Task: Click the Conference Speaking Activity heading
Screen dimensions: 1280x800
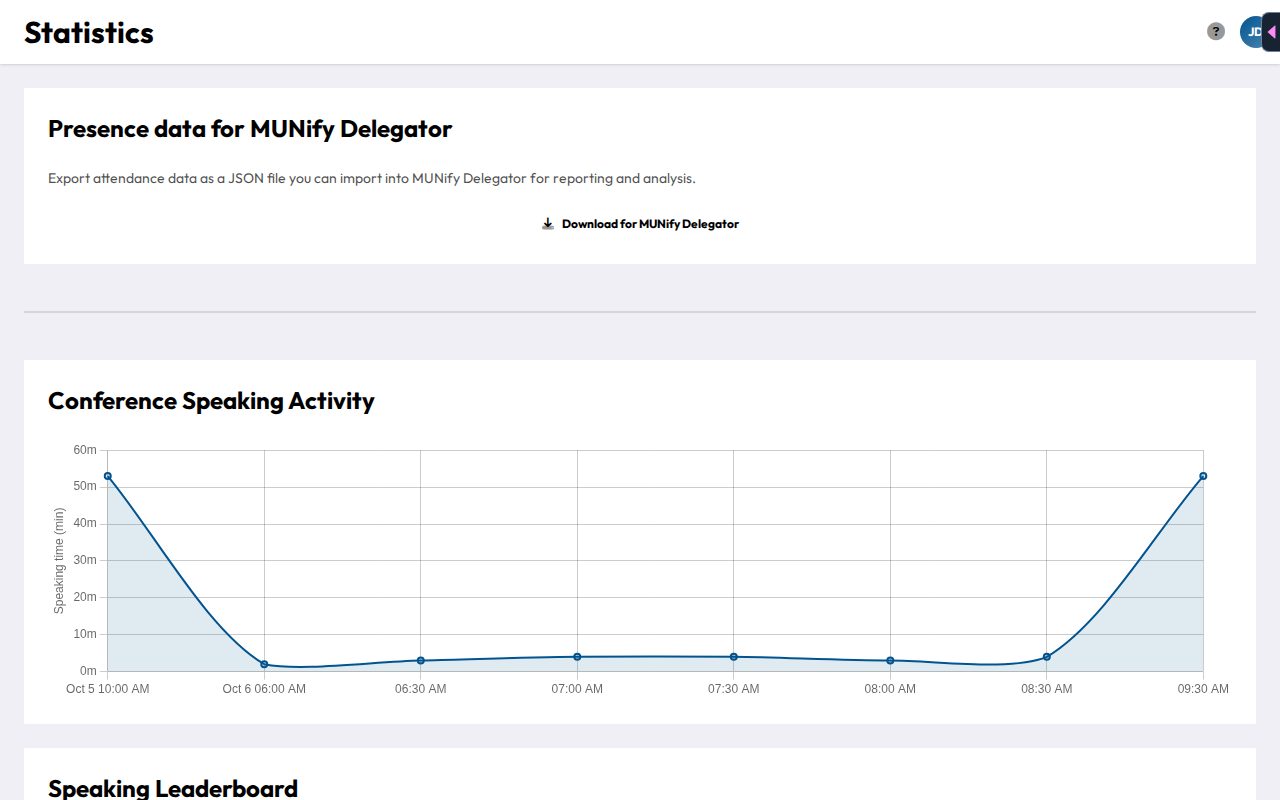Action: pos(211,401)
